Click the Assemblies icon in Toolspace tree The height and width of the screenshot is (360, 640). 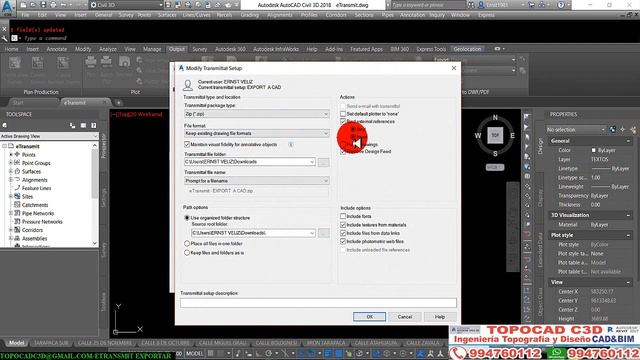pyautogui.click(x=17, y=238)
